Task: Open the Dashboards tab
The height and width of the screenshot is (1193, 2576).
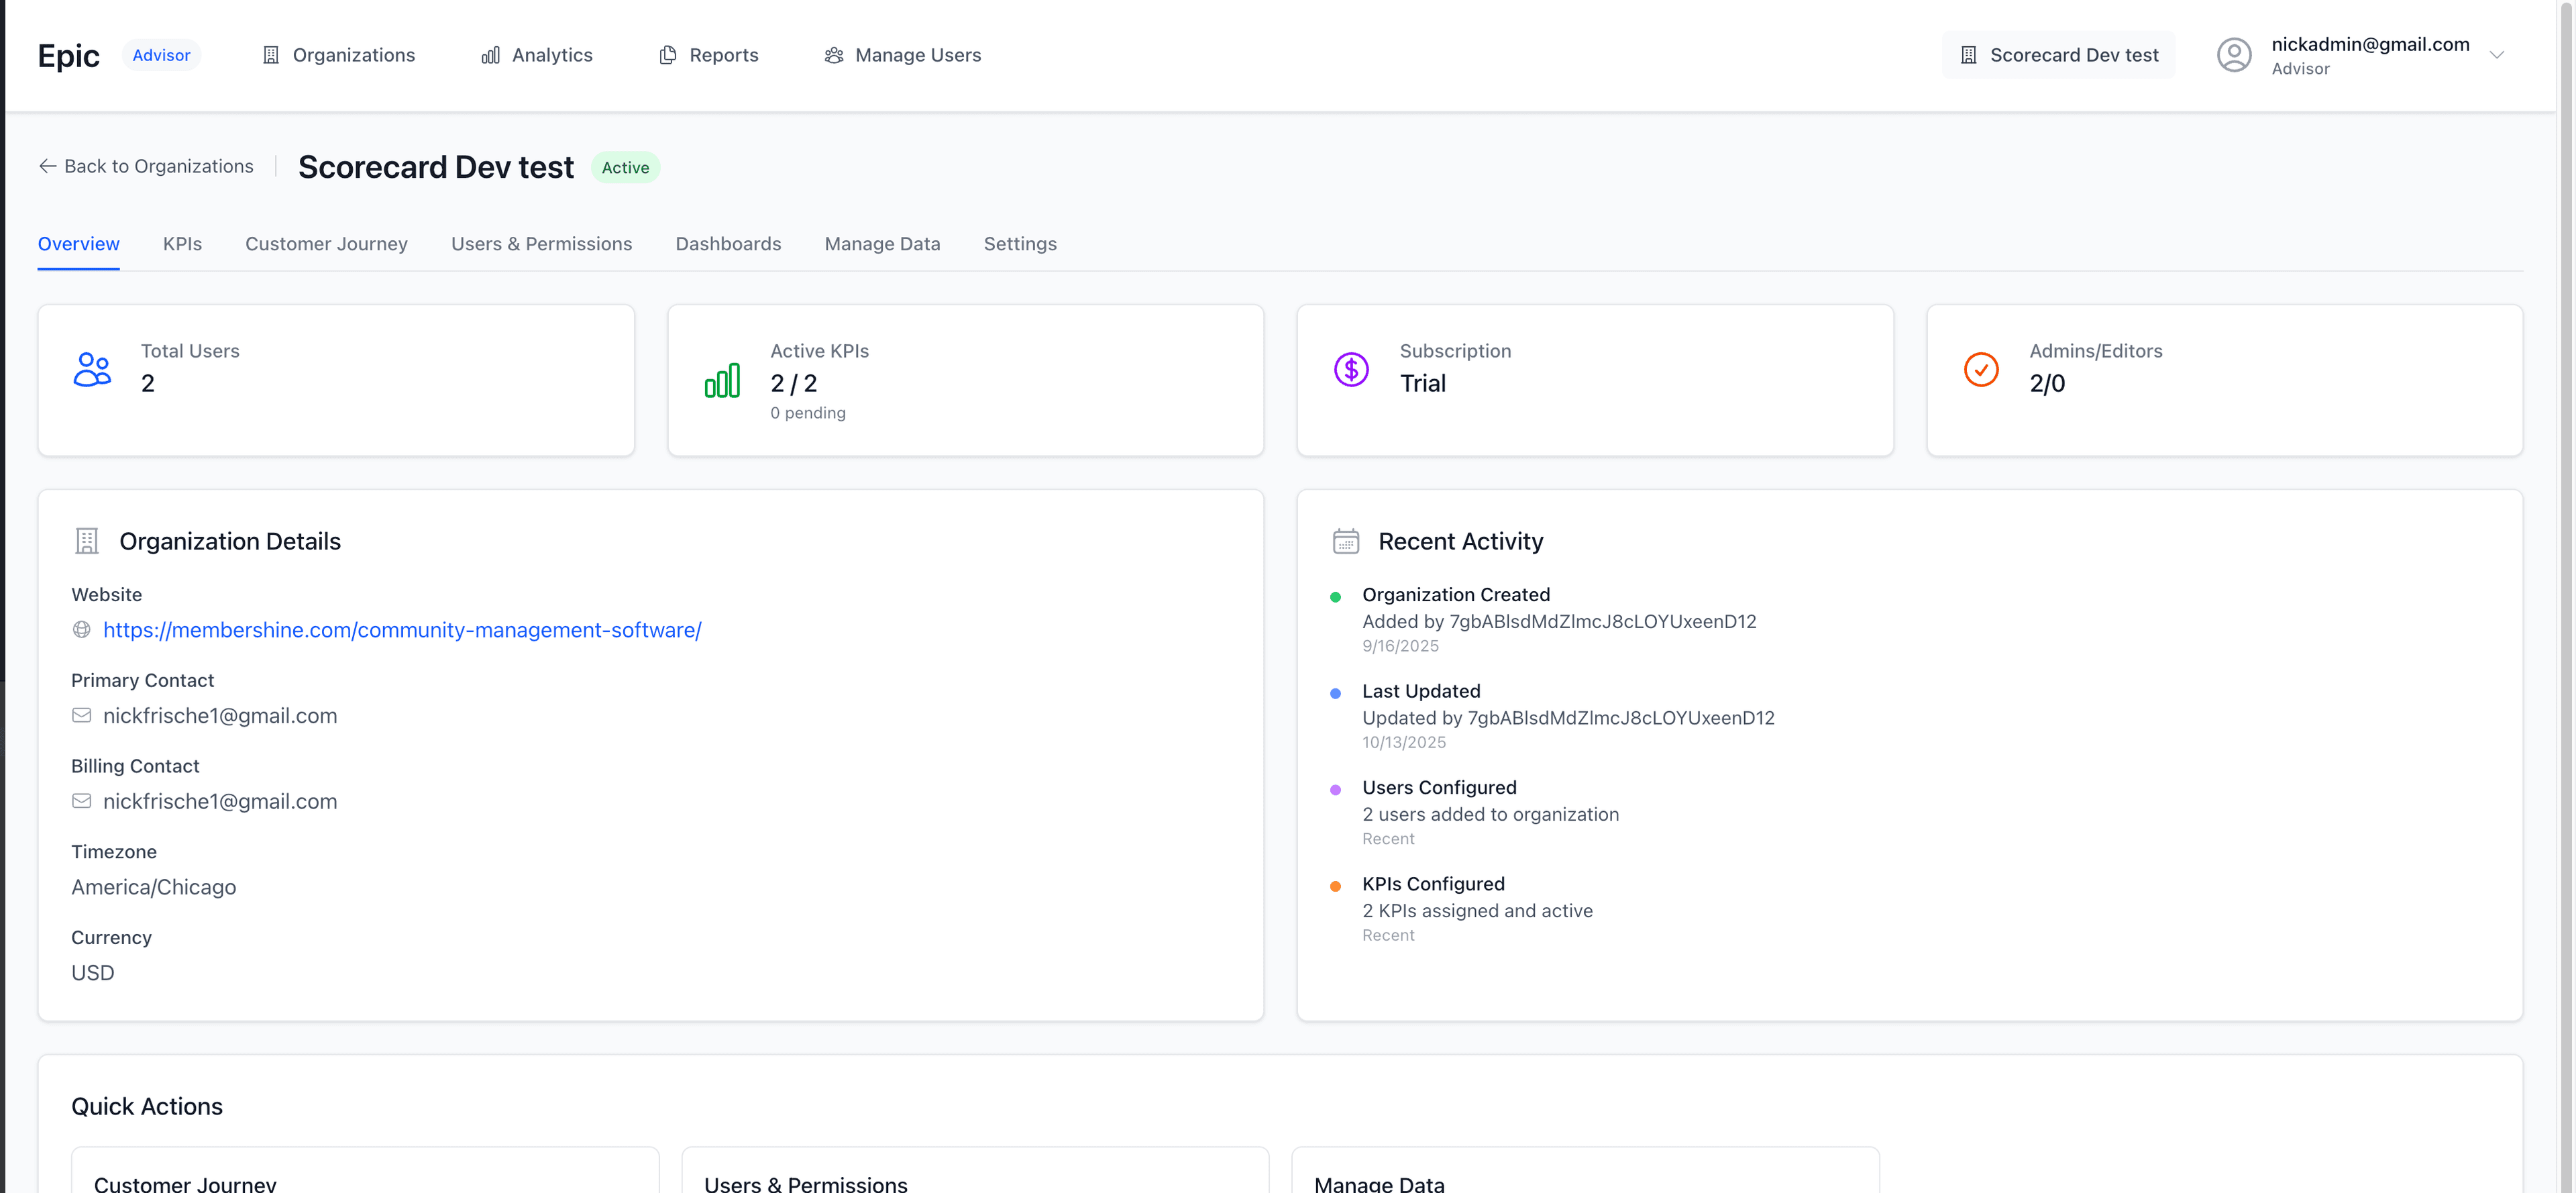Action: (x=728, y=244)
